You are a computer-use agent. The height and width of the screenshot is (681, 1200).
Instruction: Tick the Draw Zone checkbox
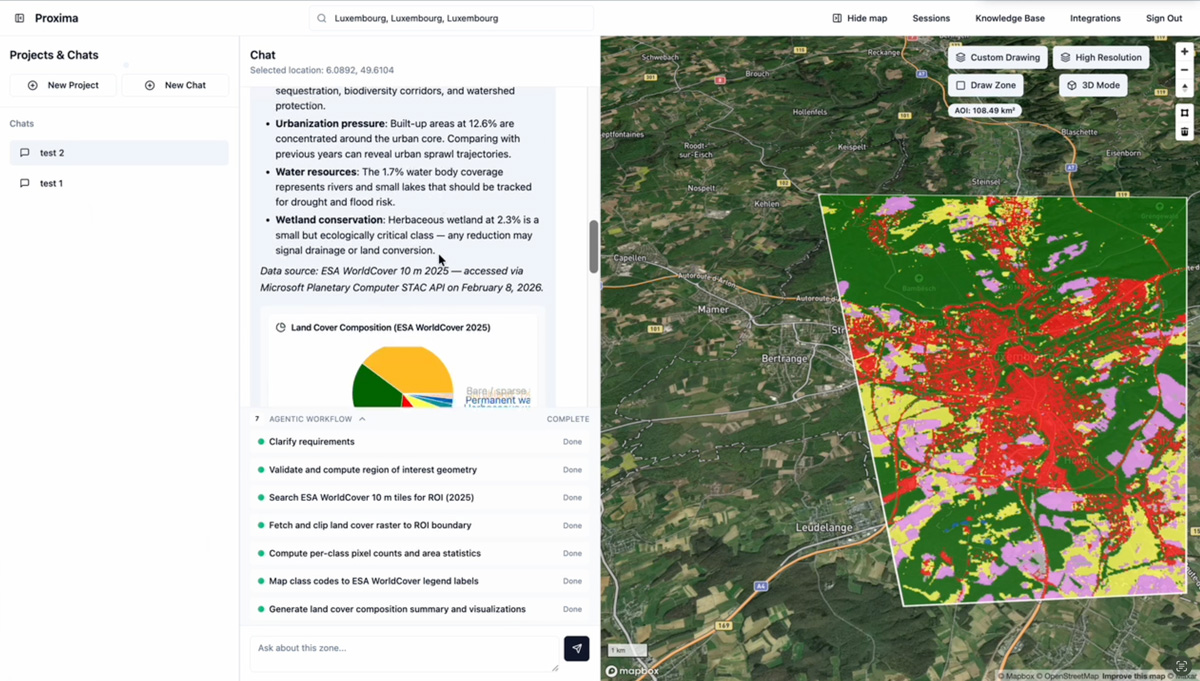[961, 85]
